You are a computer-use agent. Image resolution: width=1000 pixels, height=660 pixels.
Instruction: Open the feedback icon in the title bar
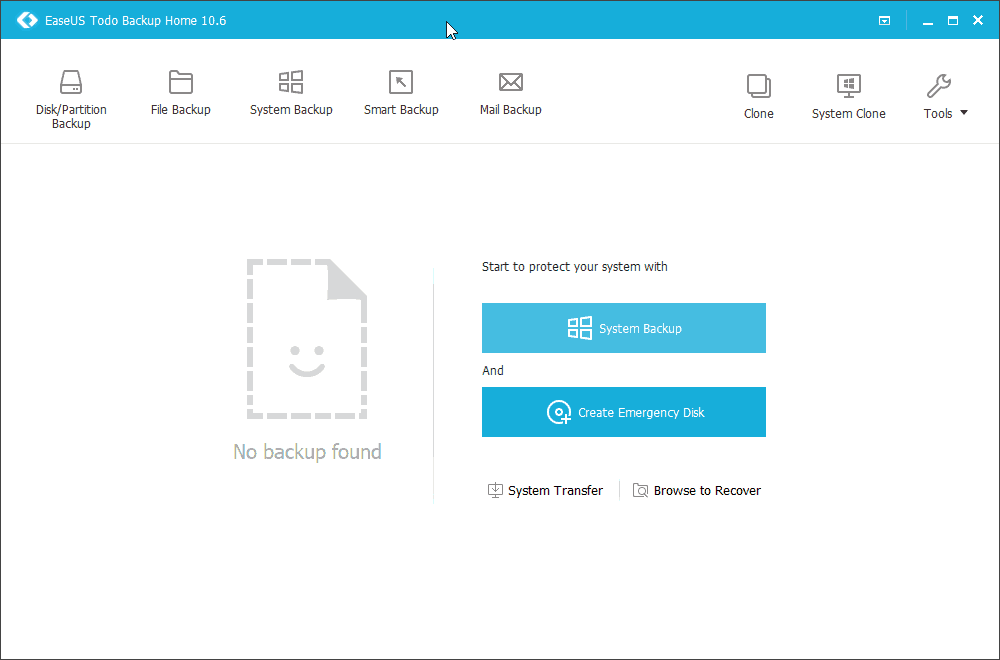(x=884, y=19)
